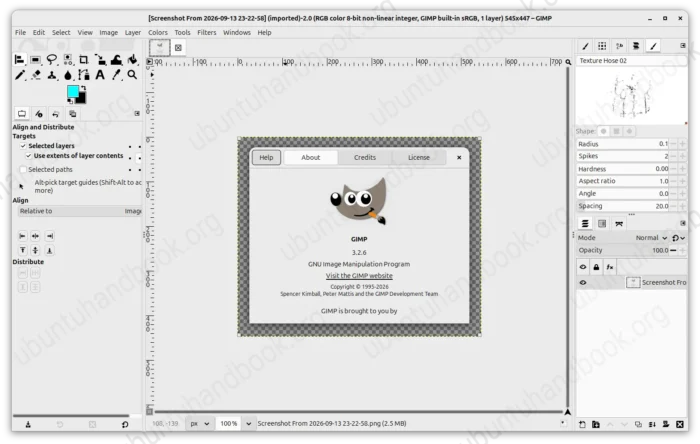Hide the Screenshot layer with the eye icon
700x444 pixels.
click(x=583, y=282)
